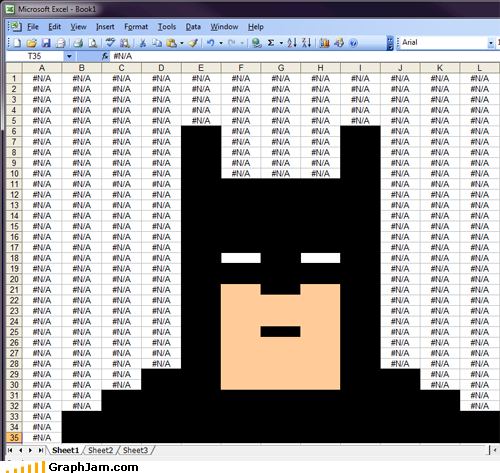Select cell A1 containing #N/A

[42, 79]
